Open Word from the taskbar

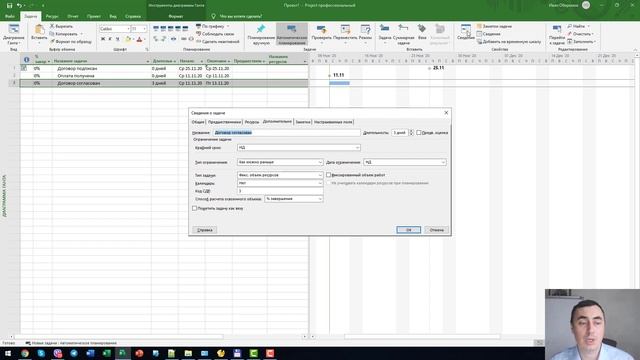tap(90, 353)
